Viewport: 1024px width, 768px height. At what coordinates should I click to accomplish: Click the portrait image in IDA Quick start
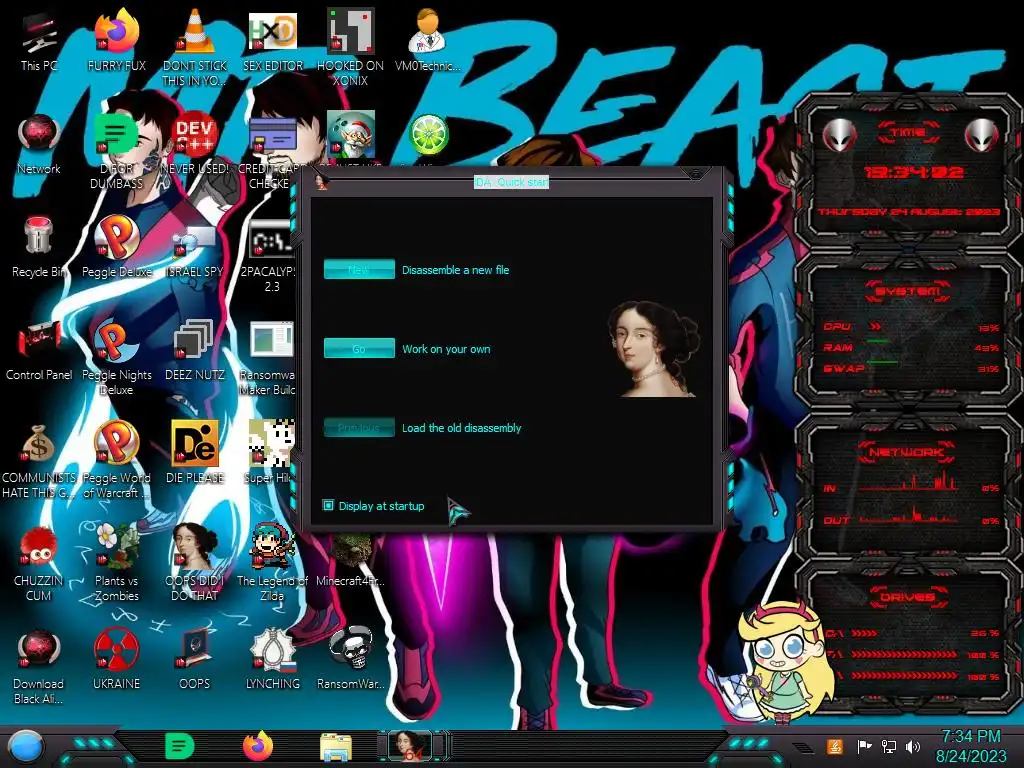coord(654,349)
